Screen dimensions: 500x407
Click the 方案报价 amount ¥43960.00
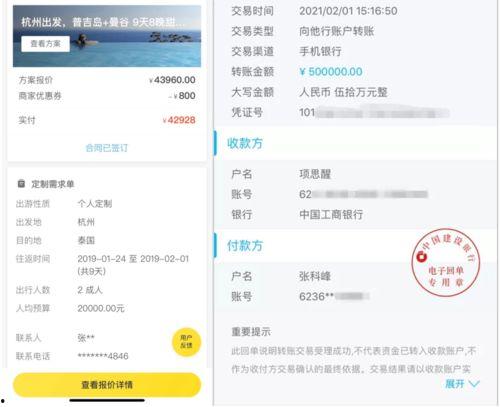click(x=172, y=80)
